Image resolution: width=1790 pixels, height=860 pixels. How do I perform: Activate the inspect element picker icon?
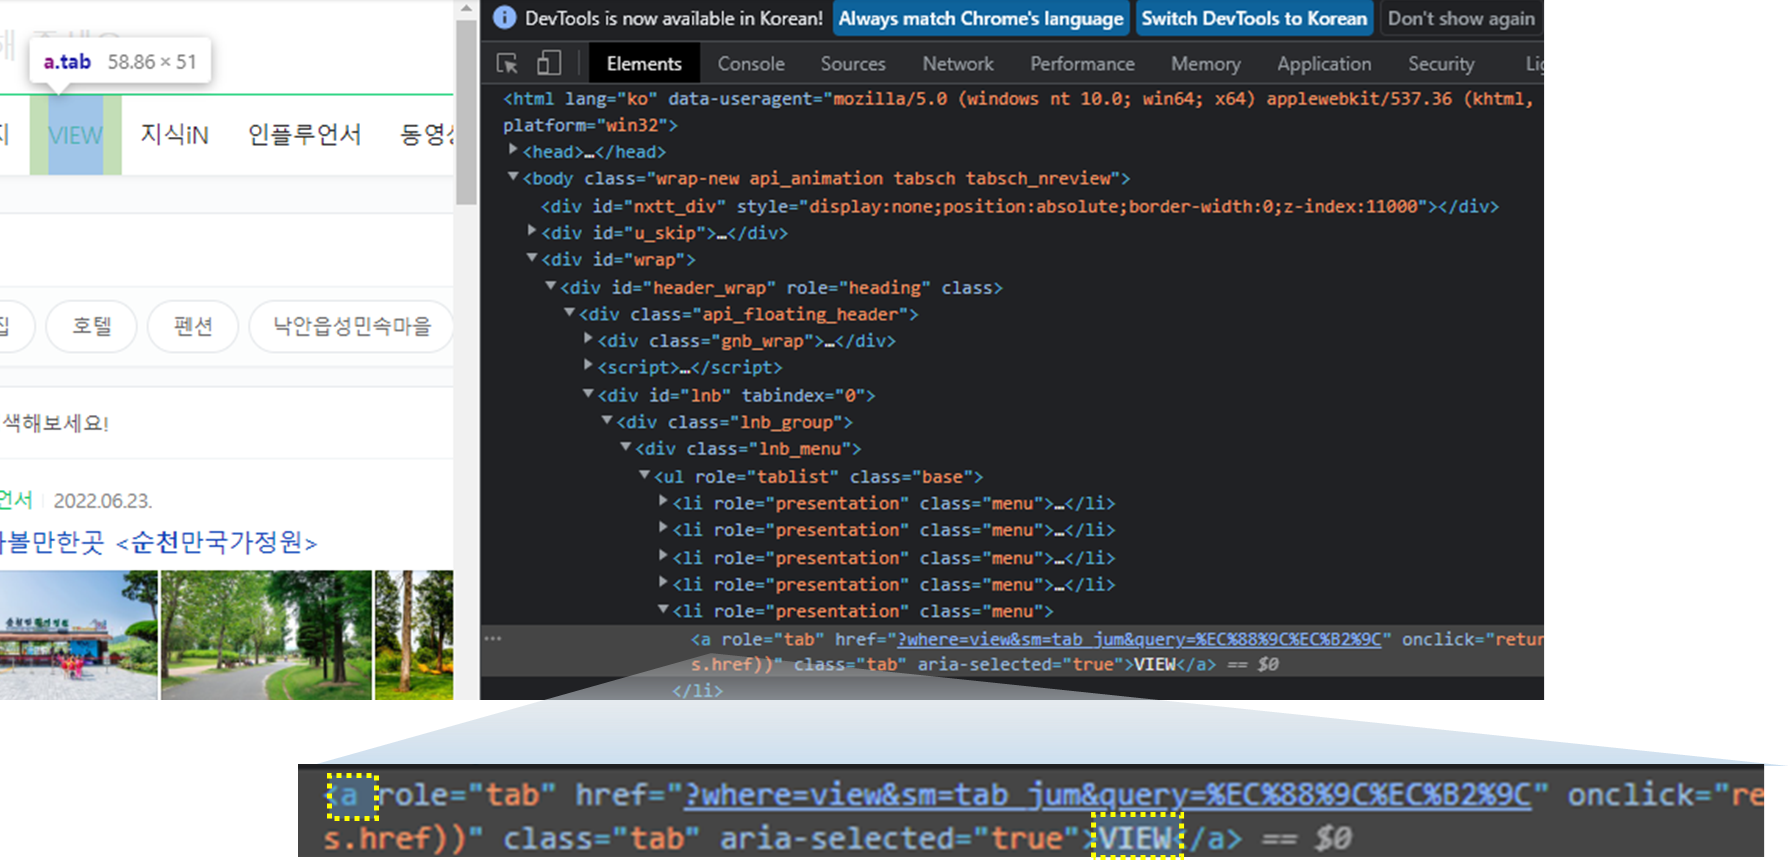pyautogui.click(x=507, y=63)
